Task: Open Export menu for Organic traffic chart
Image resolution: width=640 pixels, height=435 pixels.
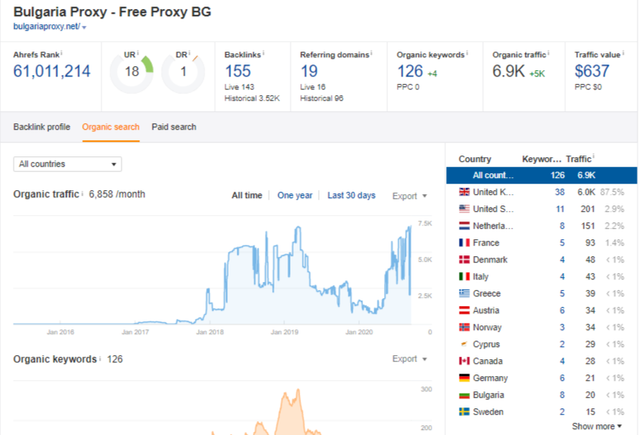Action: pyautogui.click(x=409, y=196)
